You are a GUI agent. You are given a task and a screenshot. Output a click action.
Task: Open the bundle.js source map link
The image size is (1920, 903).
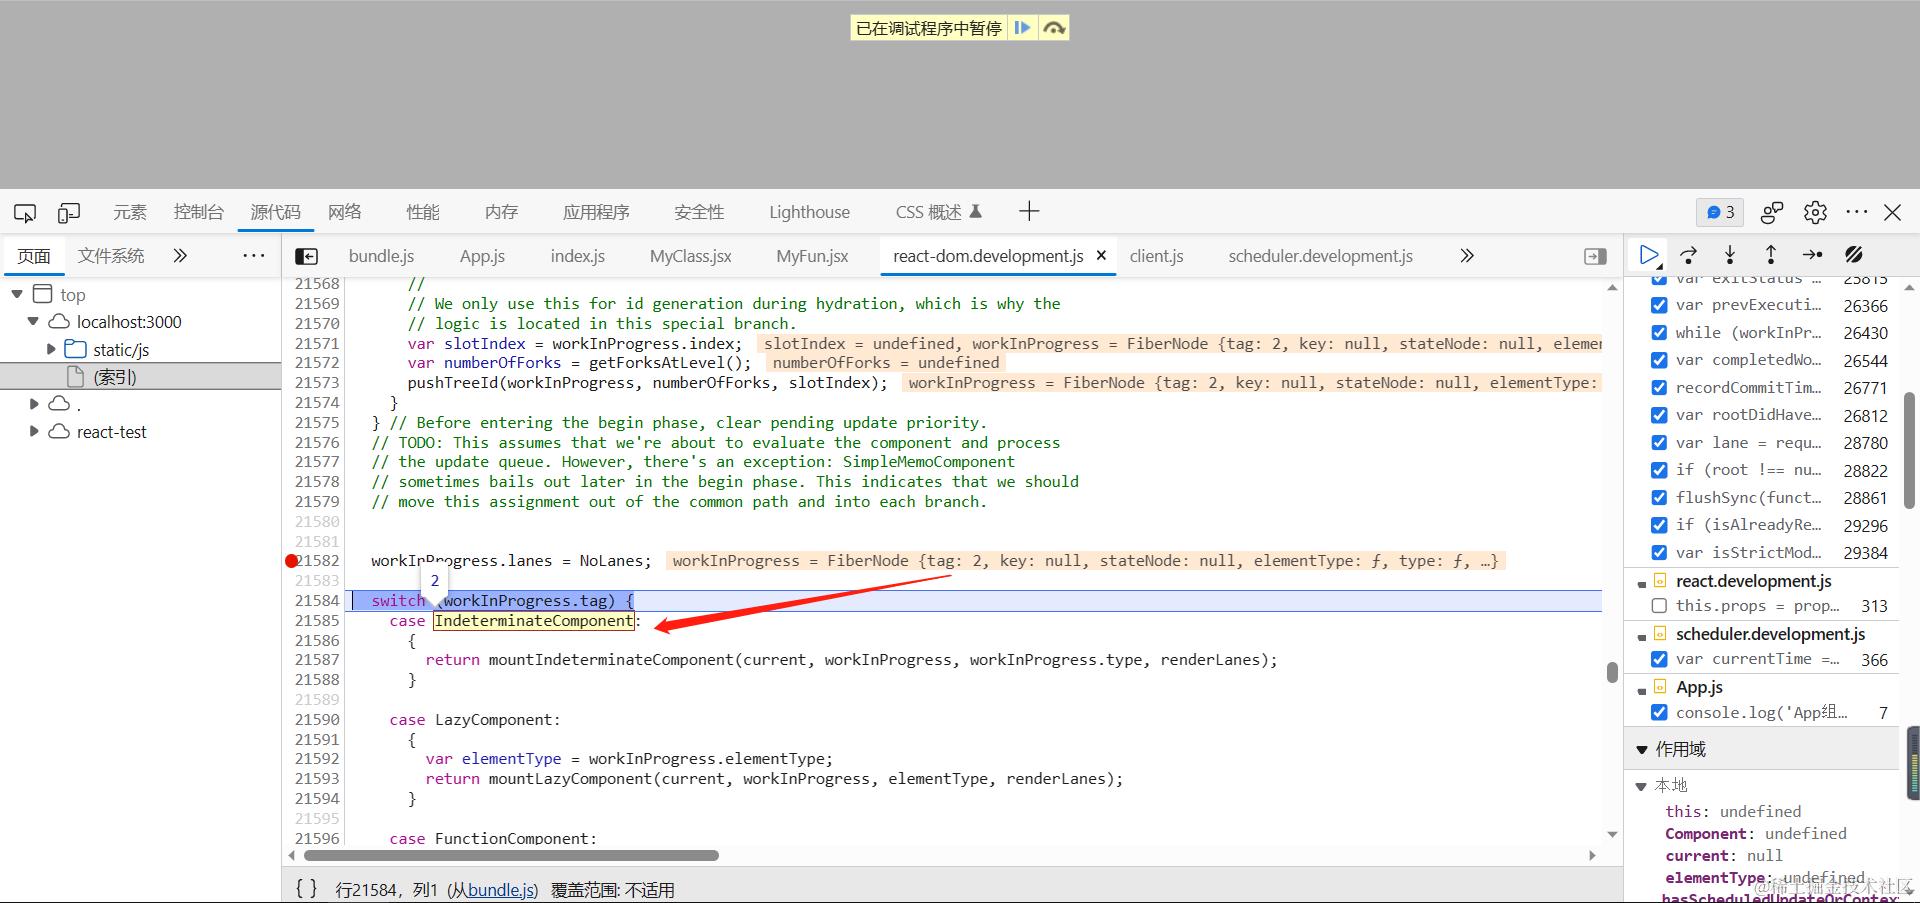coord(500,890)
